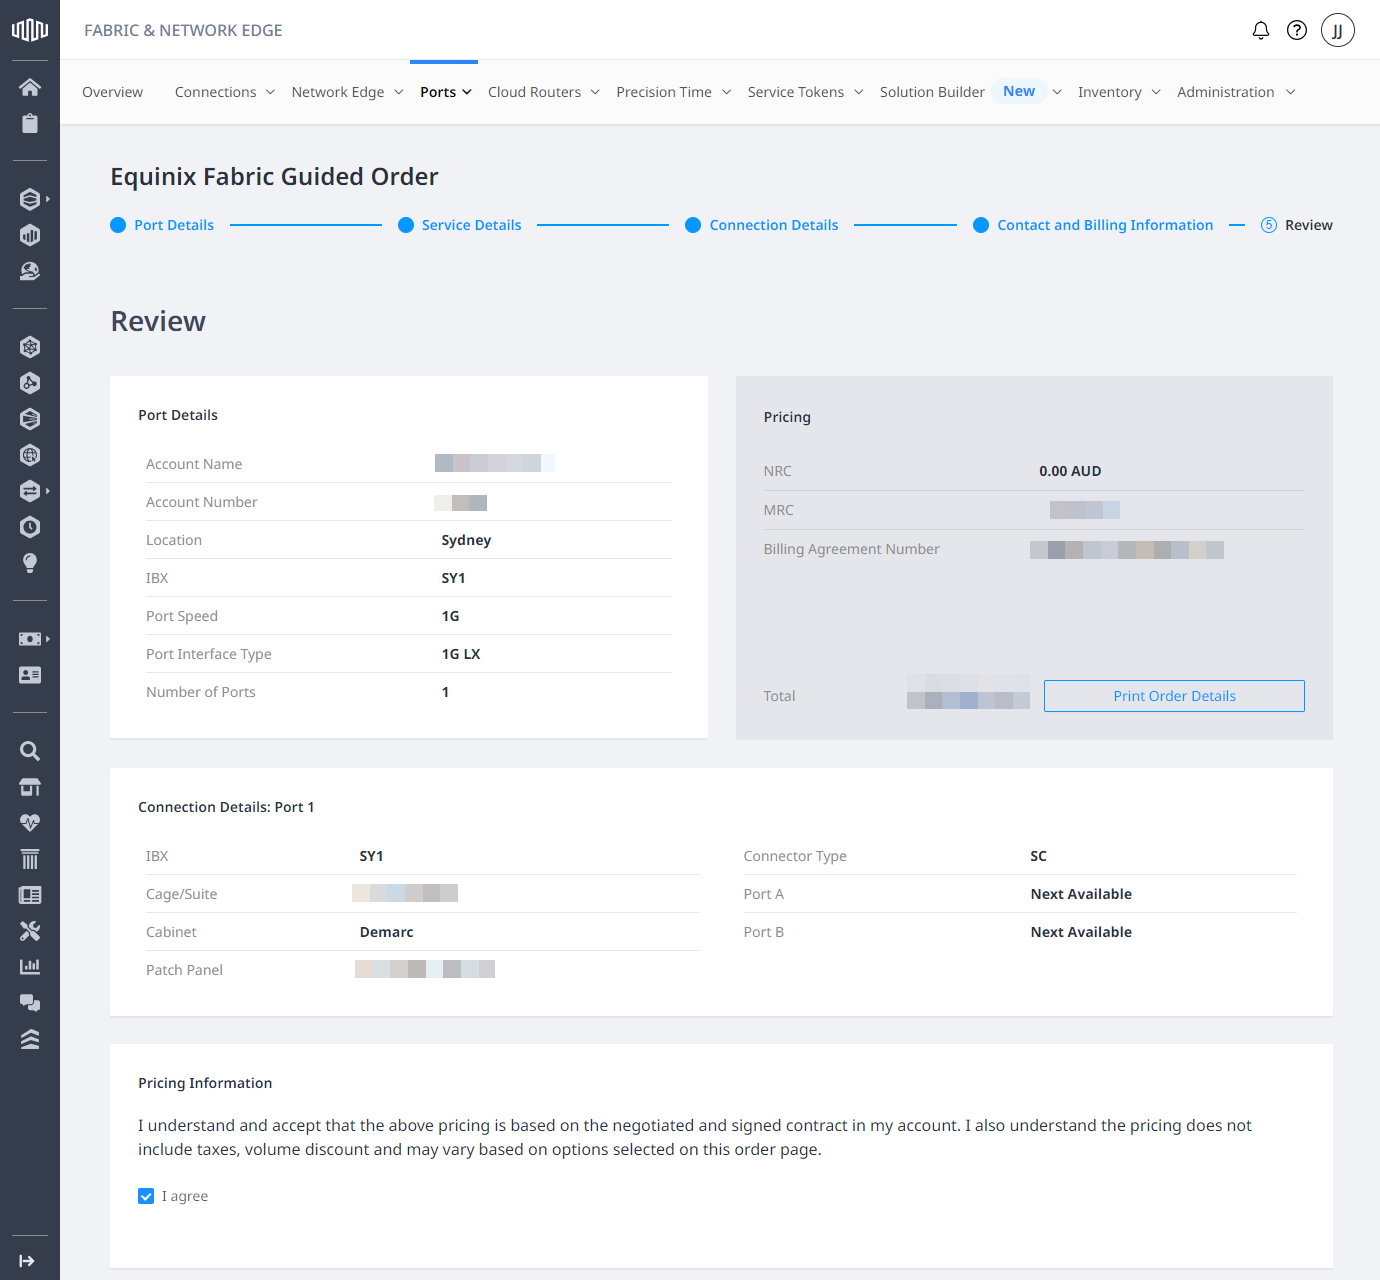The height and width of the screenshot is (1280, 1380).
Task: Expand the swap-arrows icon's sidebar submenu arrow
Action: (47, 491)
